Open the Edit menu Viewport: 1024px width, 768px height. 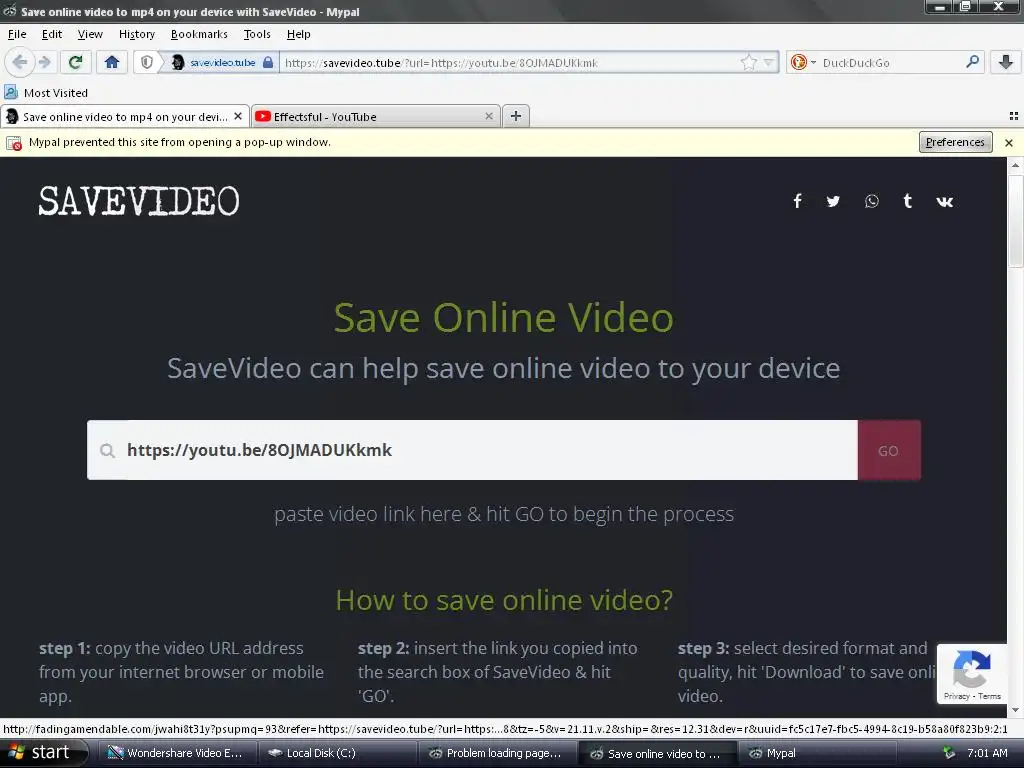(52, 34)
